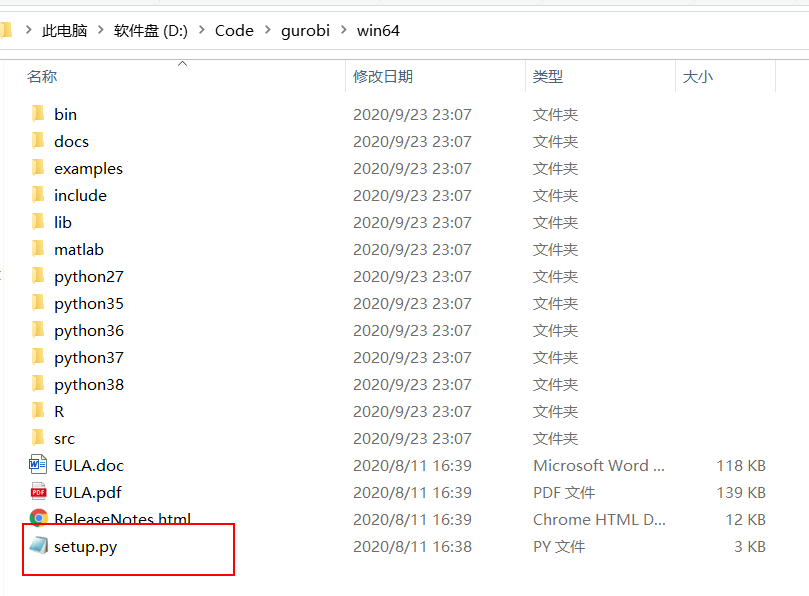Navigate to gurobi in the breadcrumb
Image resolution: width=809 pixels, height=596 pixels.
coord(305,31)
